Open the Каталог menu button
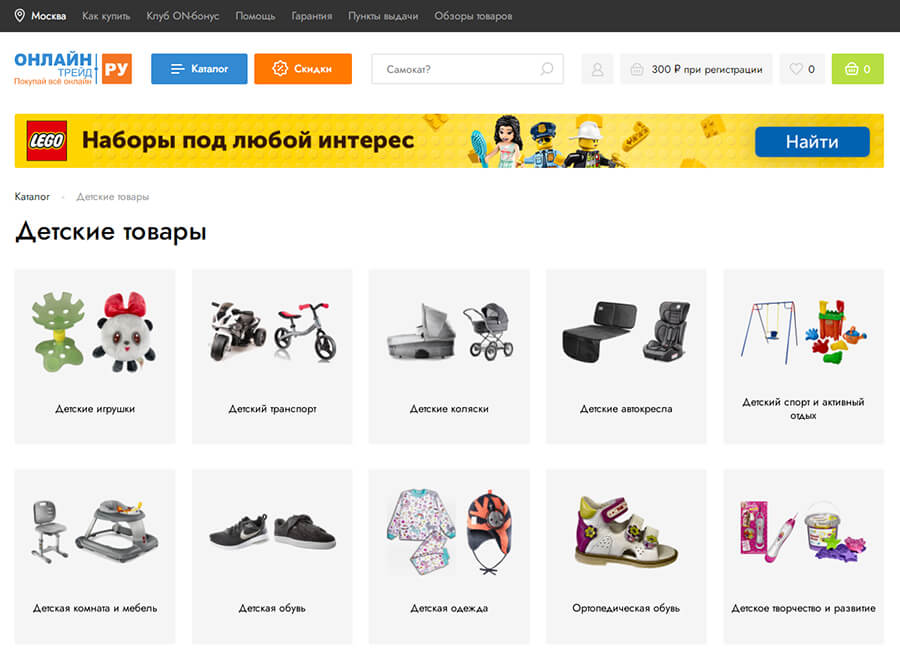The height and width of the screenshot is (657, 900). (x=199, y=69)
